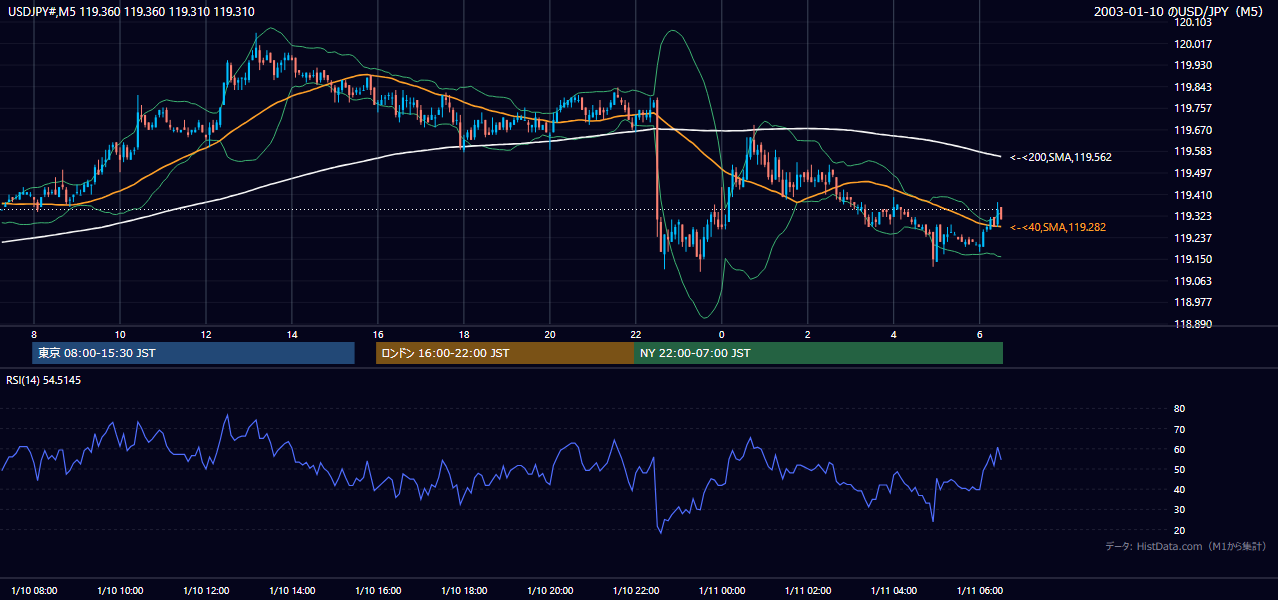Click RSI scale label 30
Screen dimensions: 1278x600
coord(1179,510)
